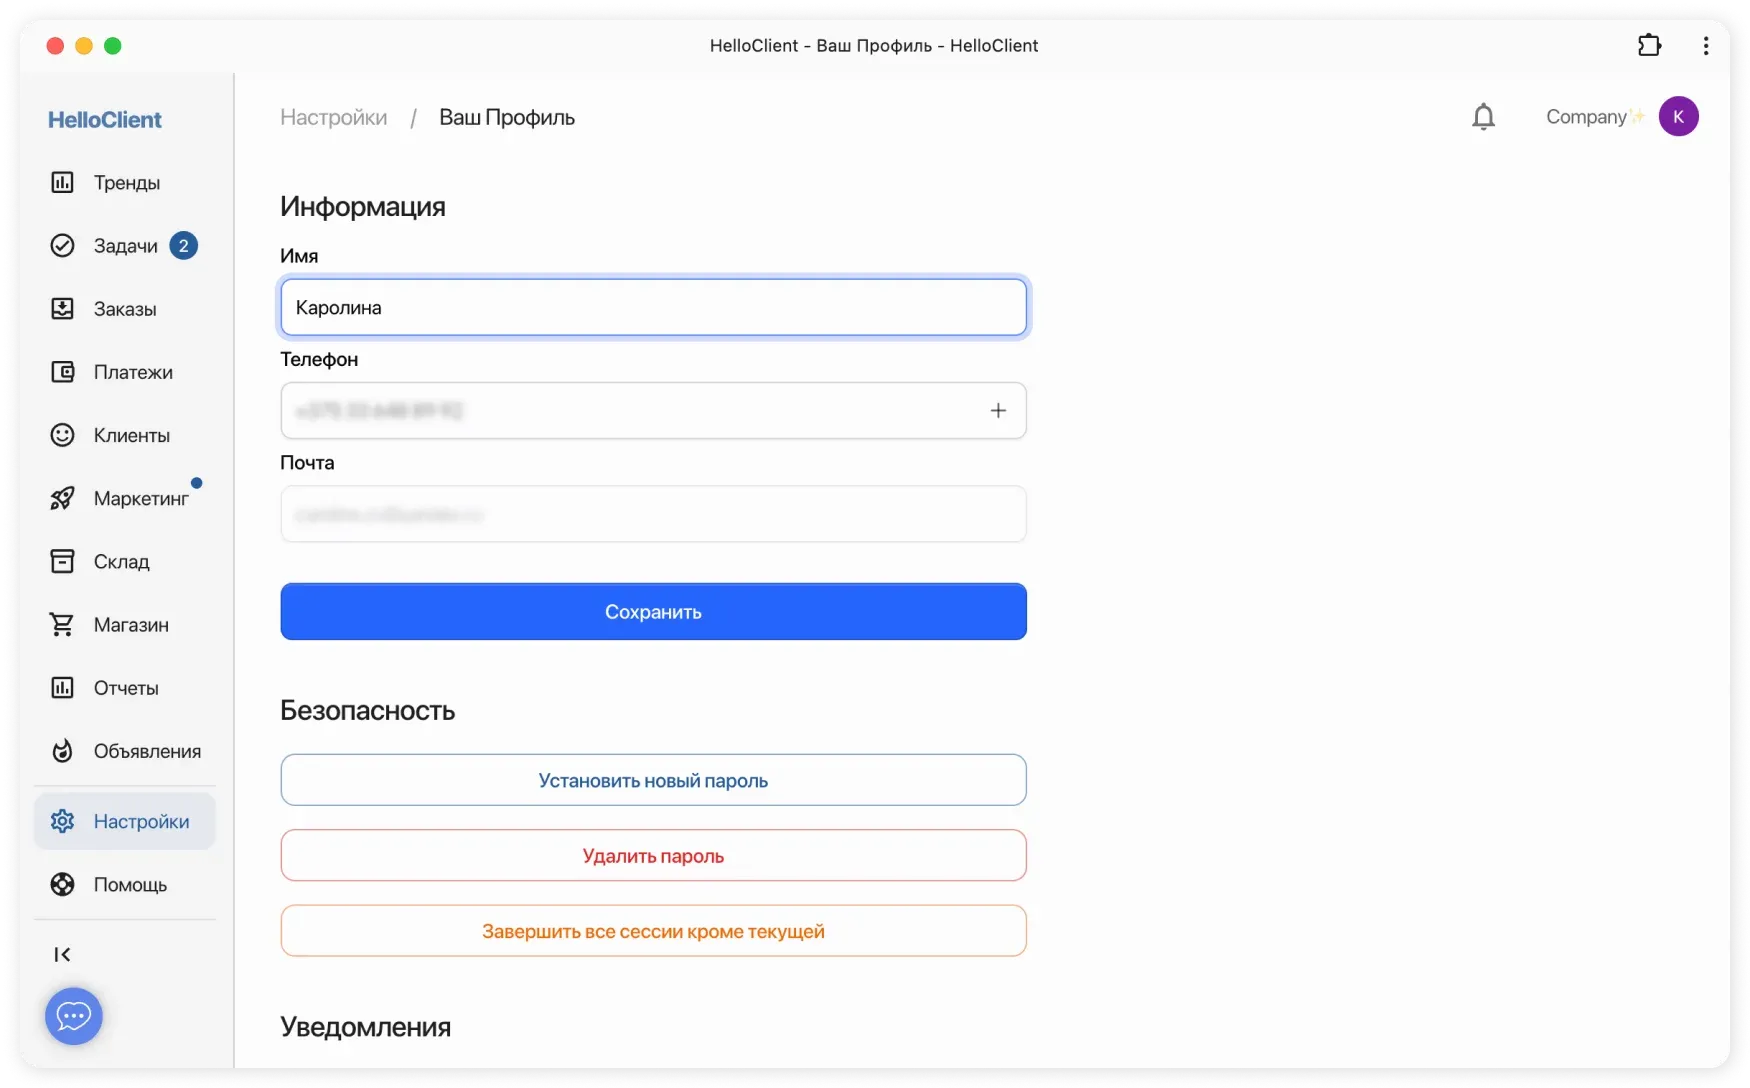Go to Задачи section

(x=125, y=246)
